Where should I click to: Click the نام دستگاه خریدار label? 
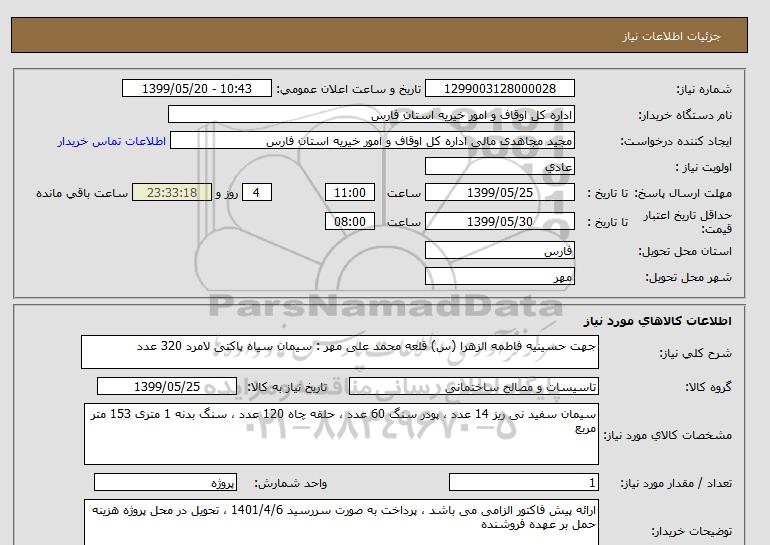(685, 115)
